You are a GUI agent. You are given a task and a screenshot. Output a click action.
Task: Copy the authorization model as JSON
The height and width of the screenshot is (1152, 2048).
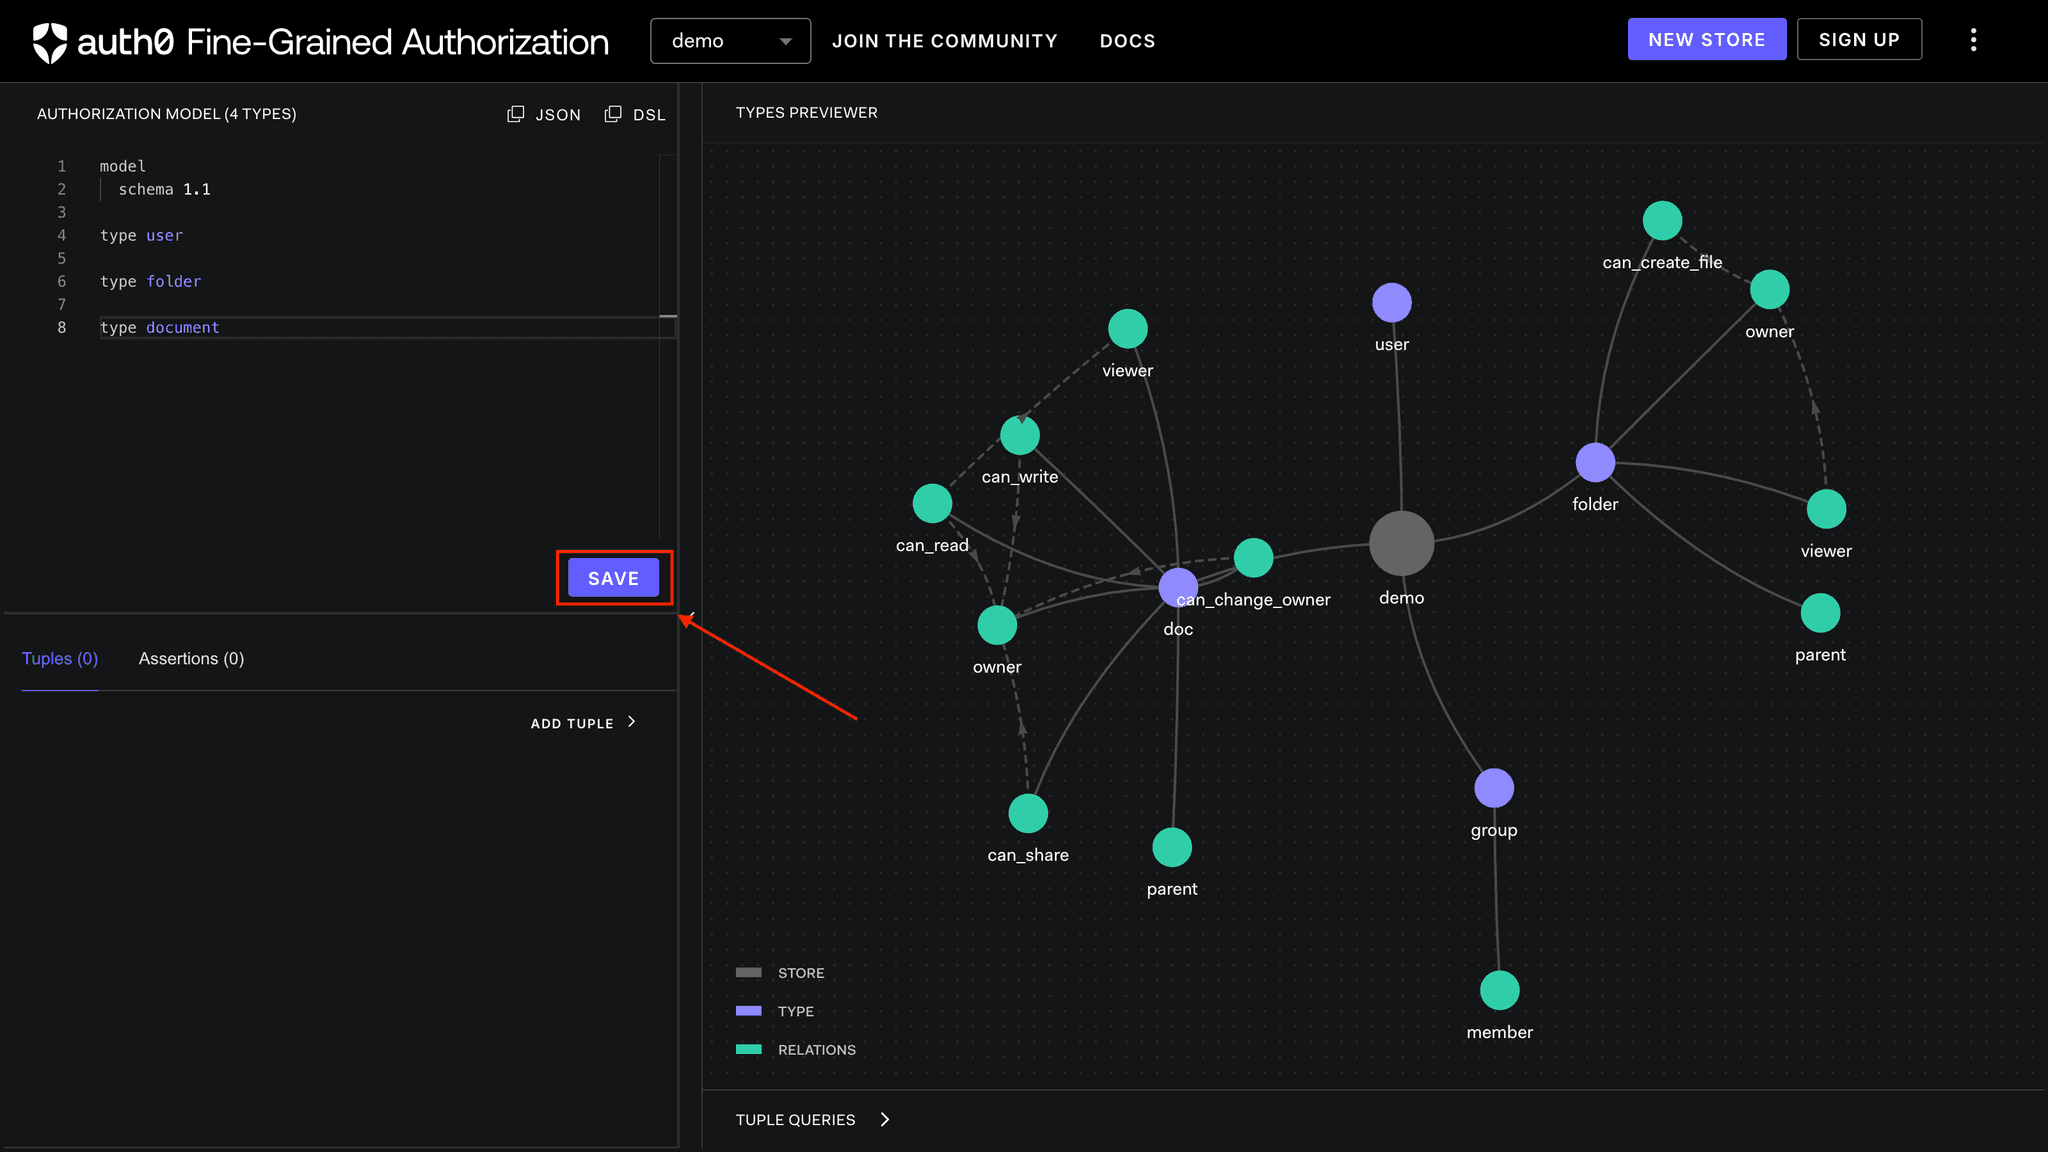tap(543, 114)
